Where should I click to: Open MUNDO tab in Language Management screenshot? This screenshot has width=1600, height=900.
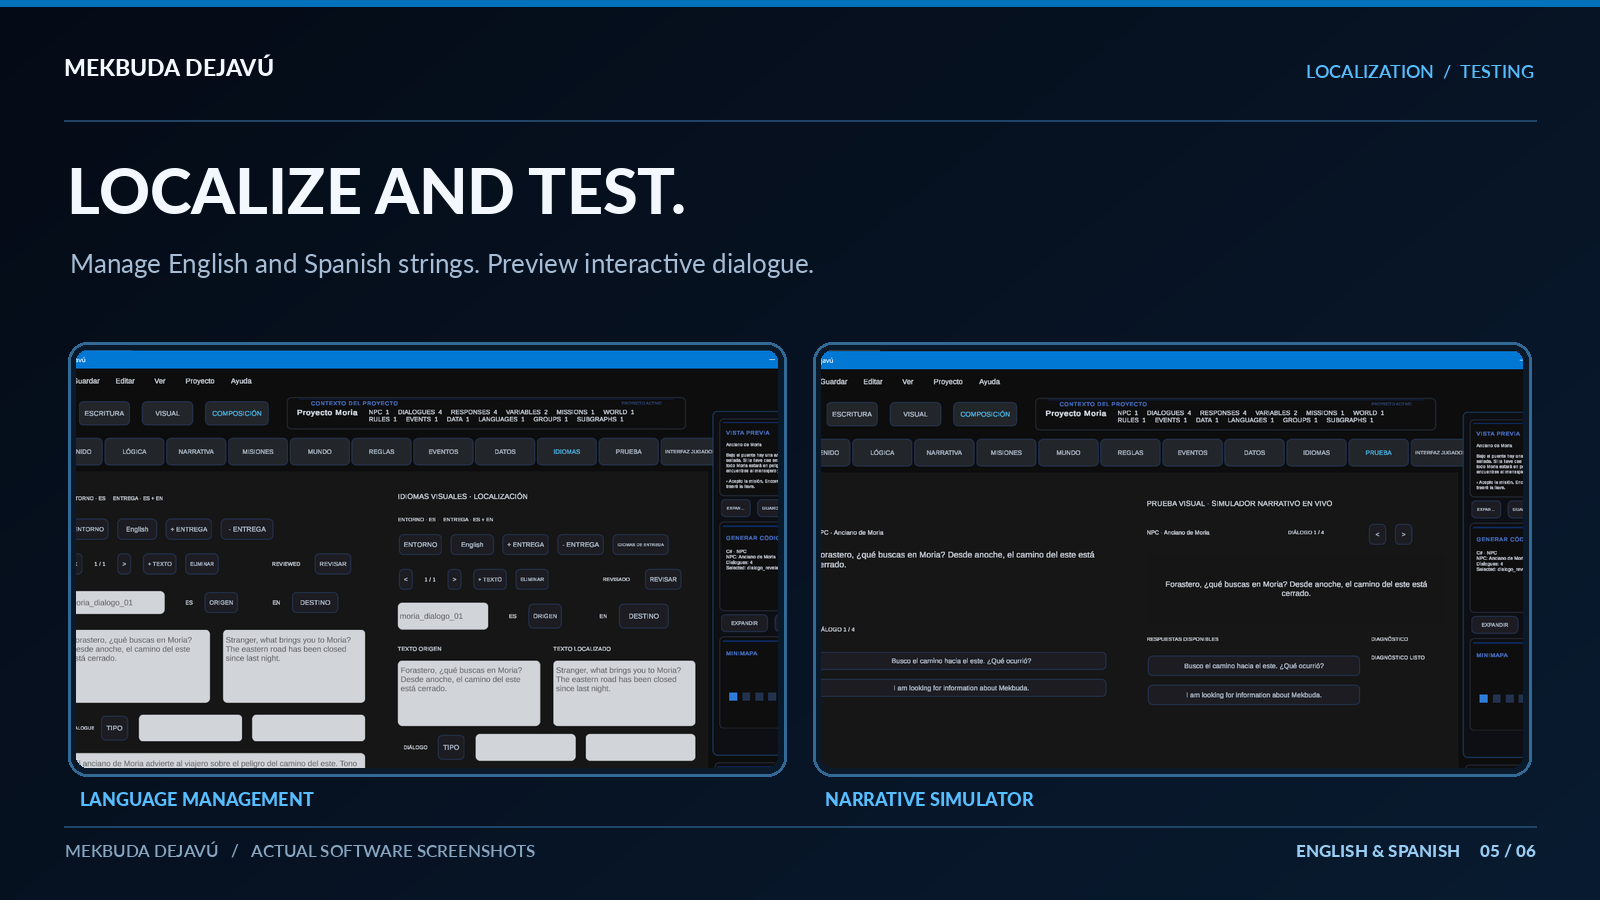coord(320,452)
